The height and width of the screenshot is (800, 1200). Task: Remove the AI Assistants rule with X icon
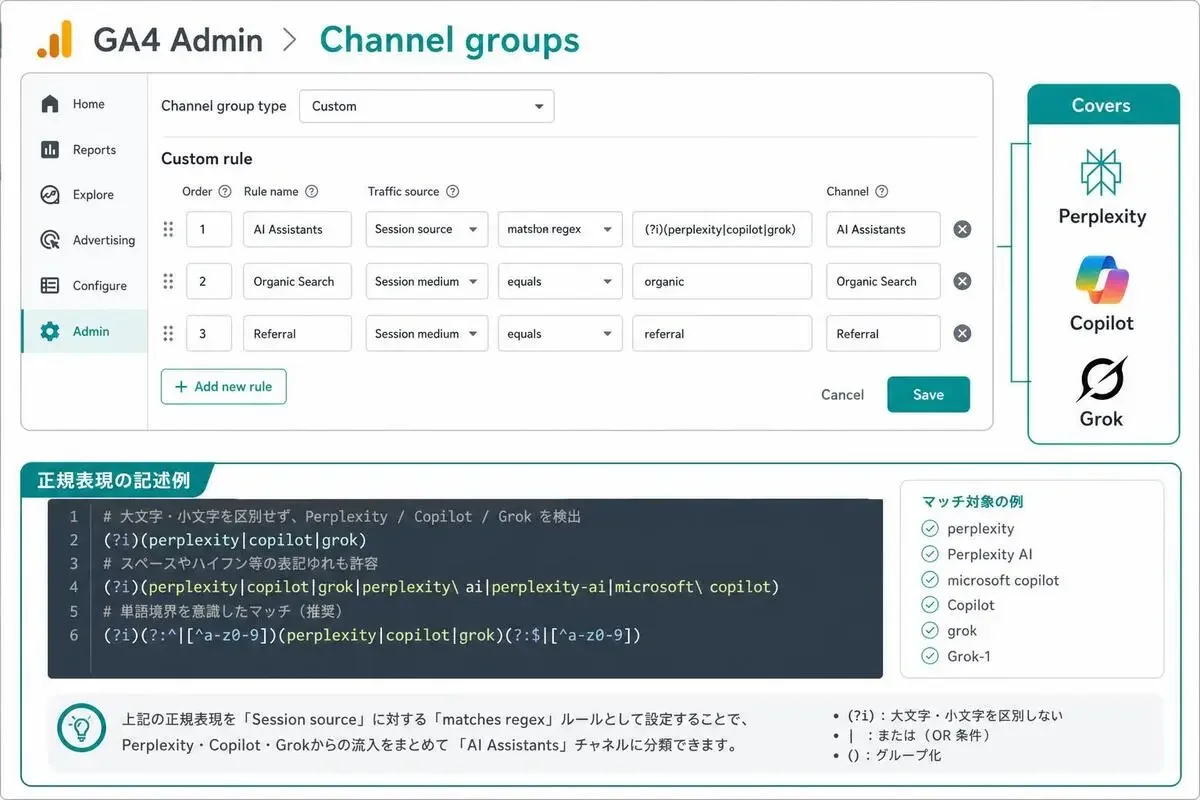(x=962, y=229)
